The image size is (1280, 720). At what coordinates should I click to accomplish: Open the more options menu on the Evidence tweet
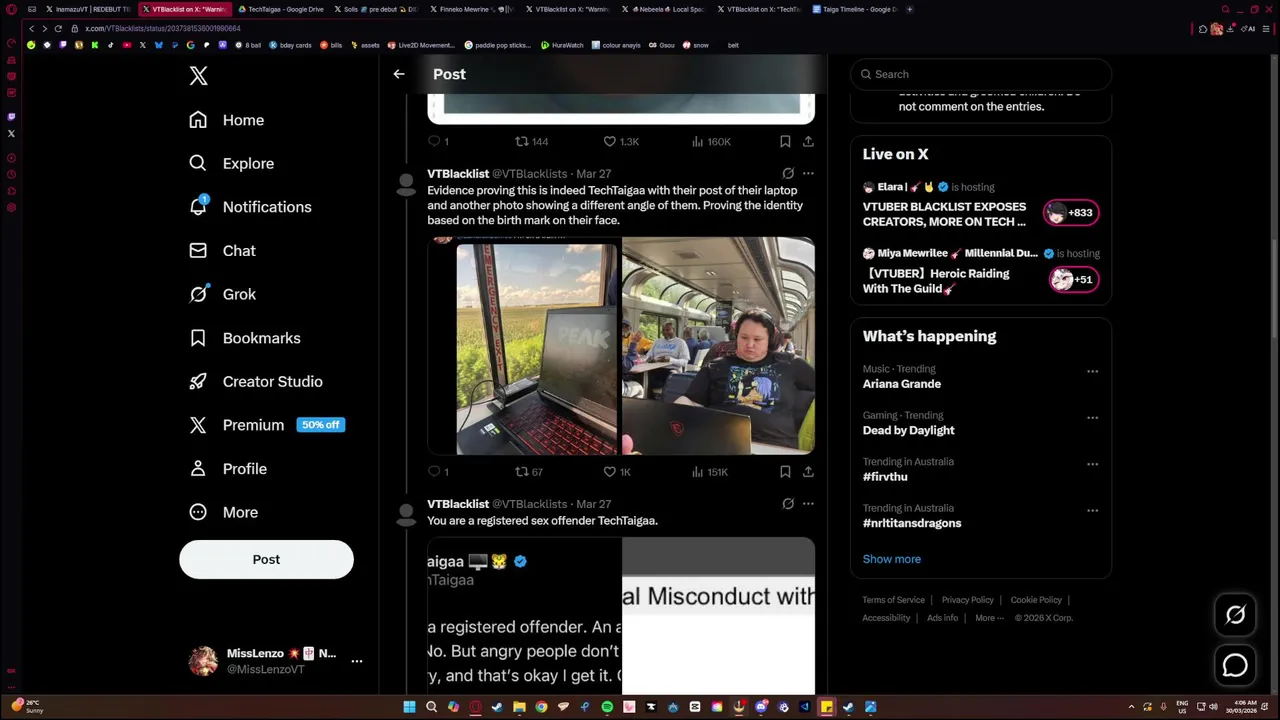pos(808,173)
